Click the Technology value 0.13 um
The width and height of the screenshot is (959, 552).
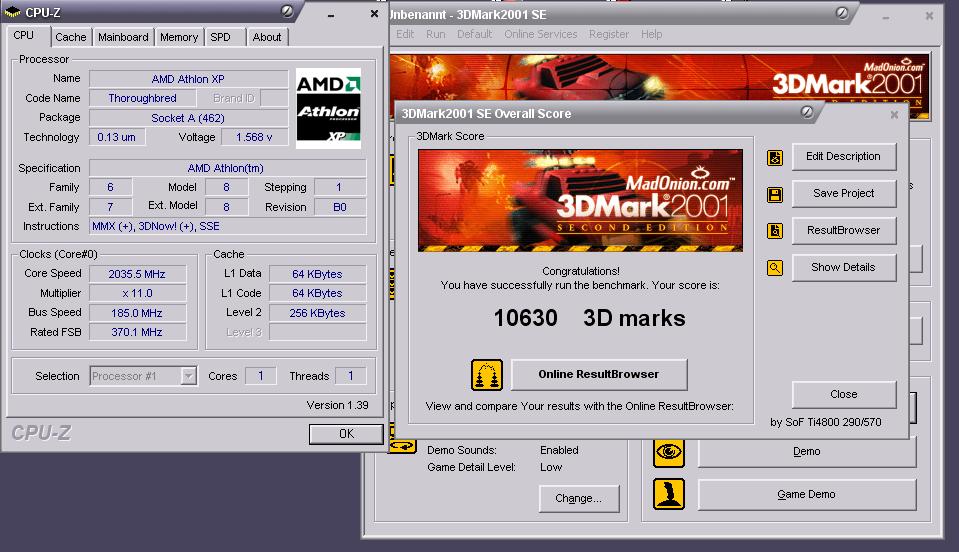tap(117, 137)
